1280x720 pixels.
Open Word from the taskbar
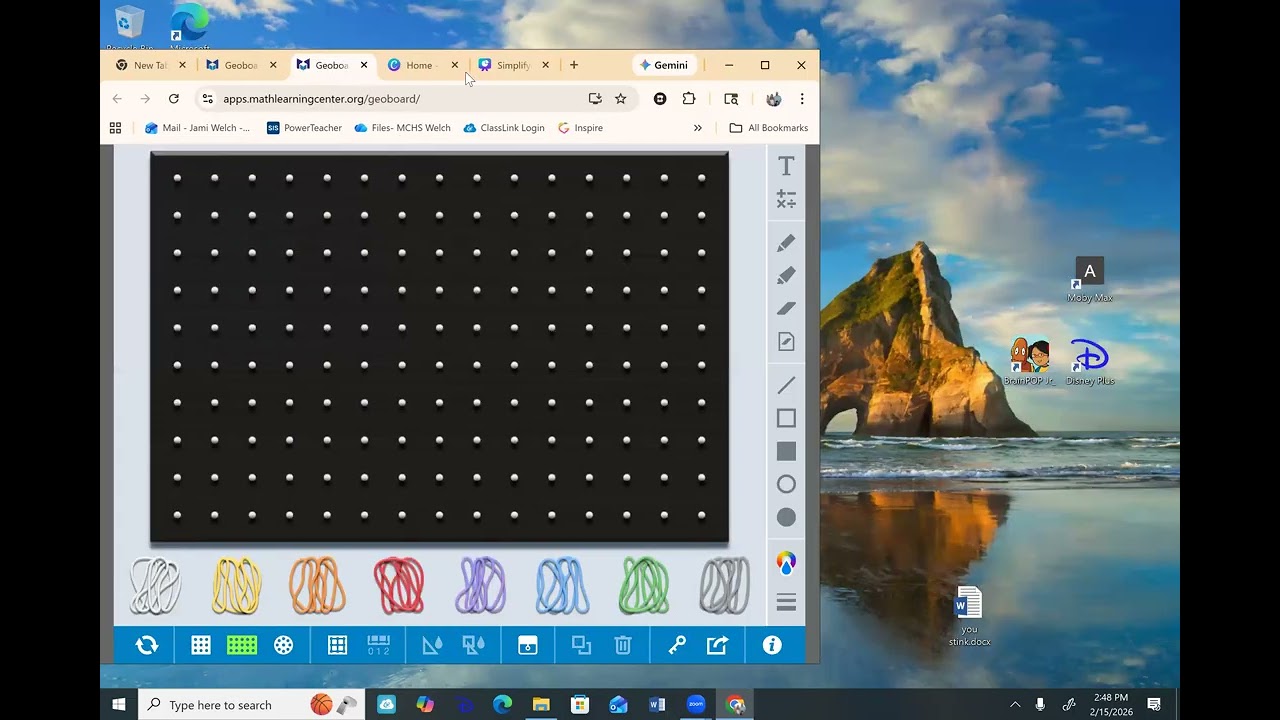tap(657, 705)
